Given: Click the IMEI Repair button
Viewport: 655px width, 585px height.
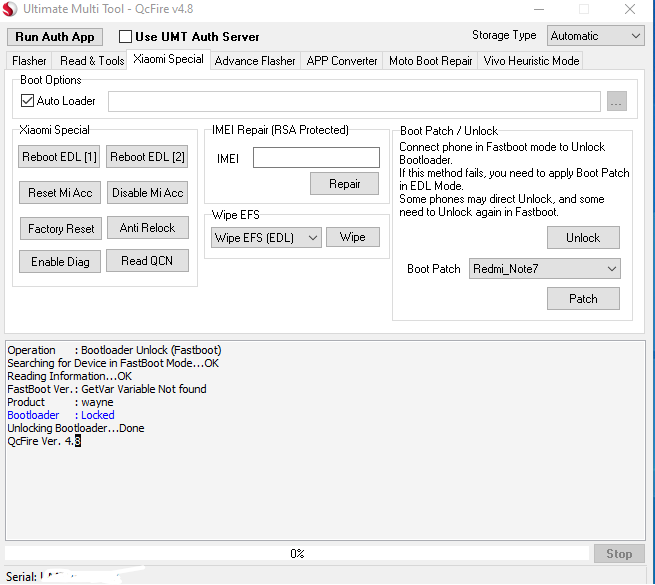Looking at the screenshot, I should 345,183.
